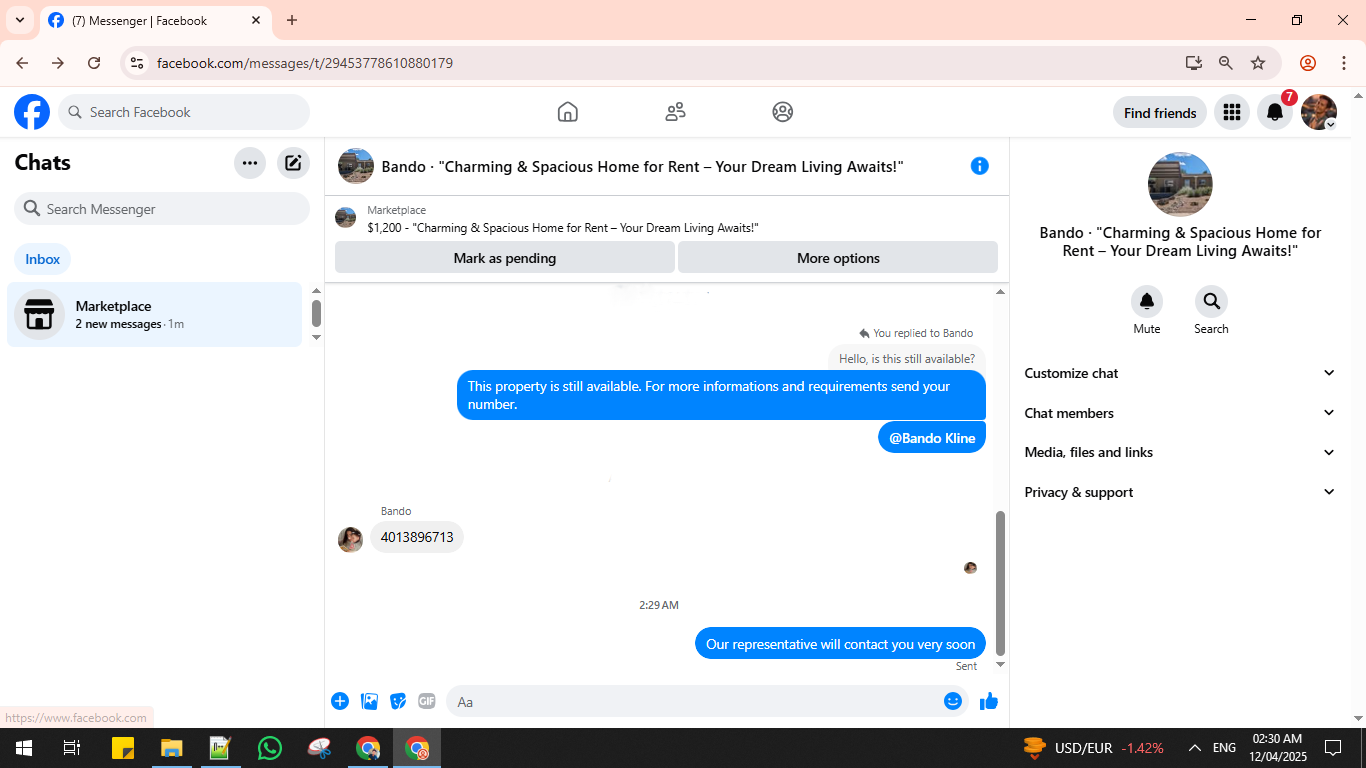Open Chrome three-dot menu

(1344, 63)
